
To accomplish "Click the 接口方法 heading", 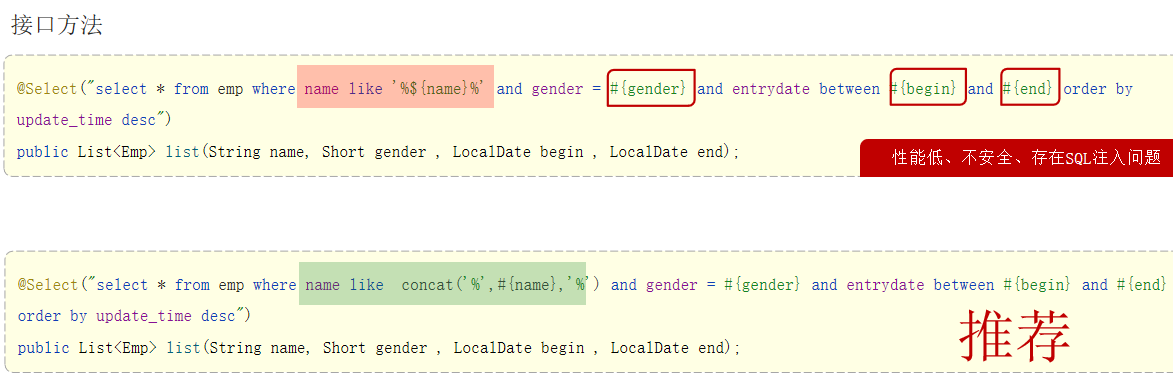I will click(x=57, y=25).
